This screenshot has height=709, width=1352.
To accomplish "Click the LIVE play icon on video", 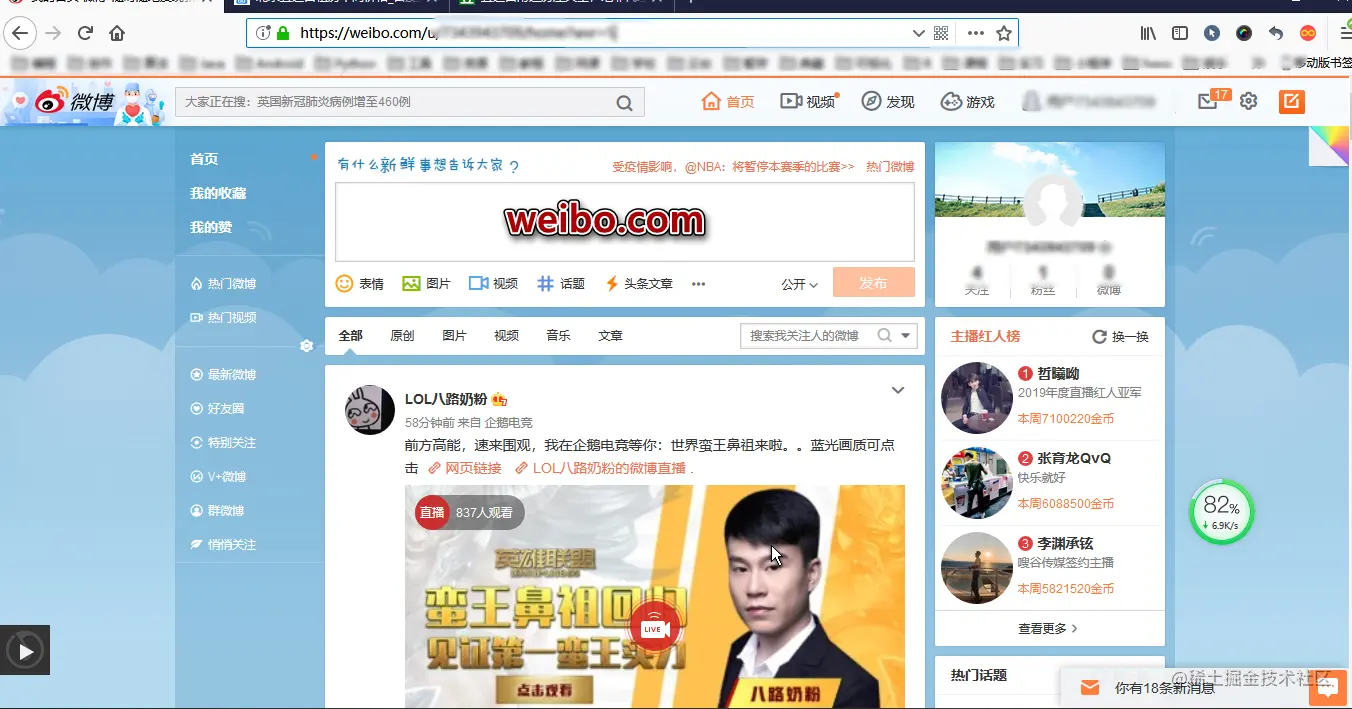I will (655, 627).
